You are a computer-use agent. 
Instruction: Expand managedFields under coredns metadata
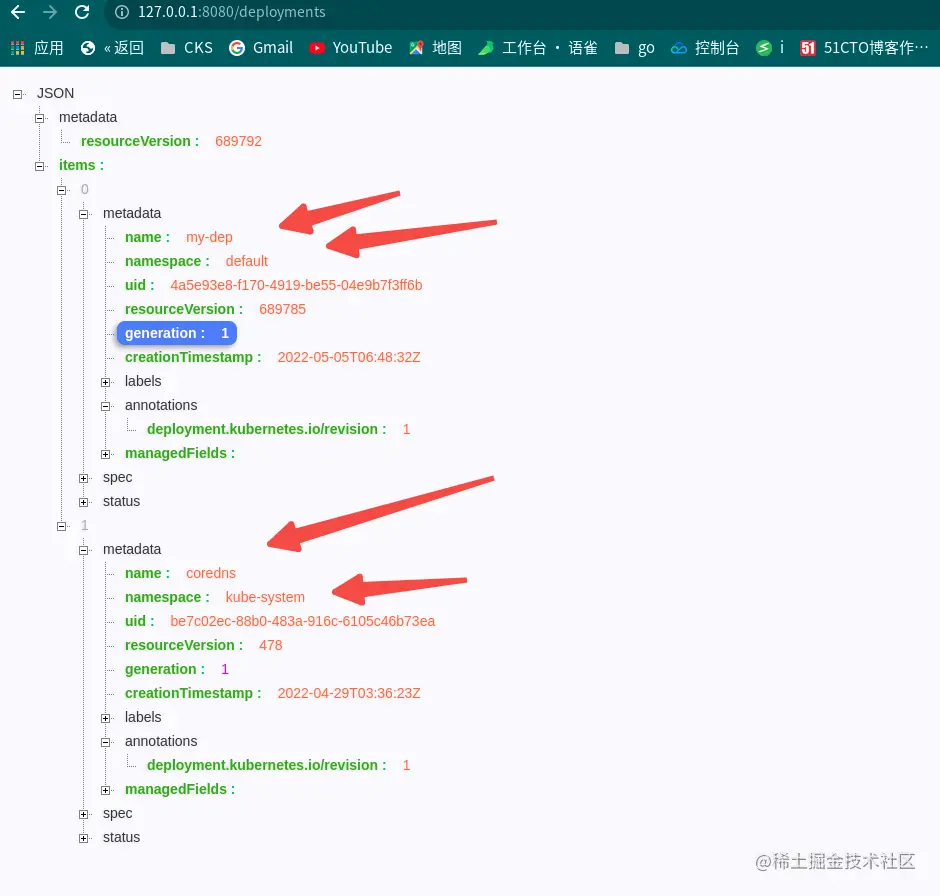[x=106, y=790]
